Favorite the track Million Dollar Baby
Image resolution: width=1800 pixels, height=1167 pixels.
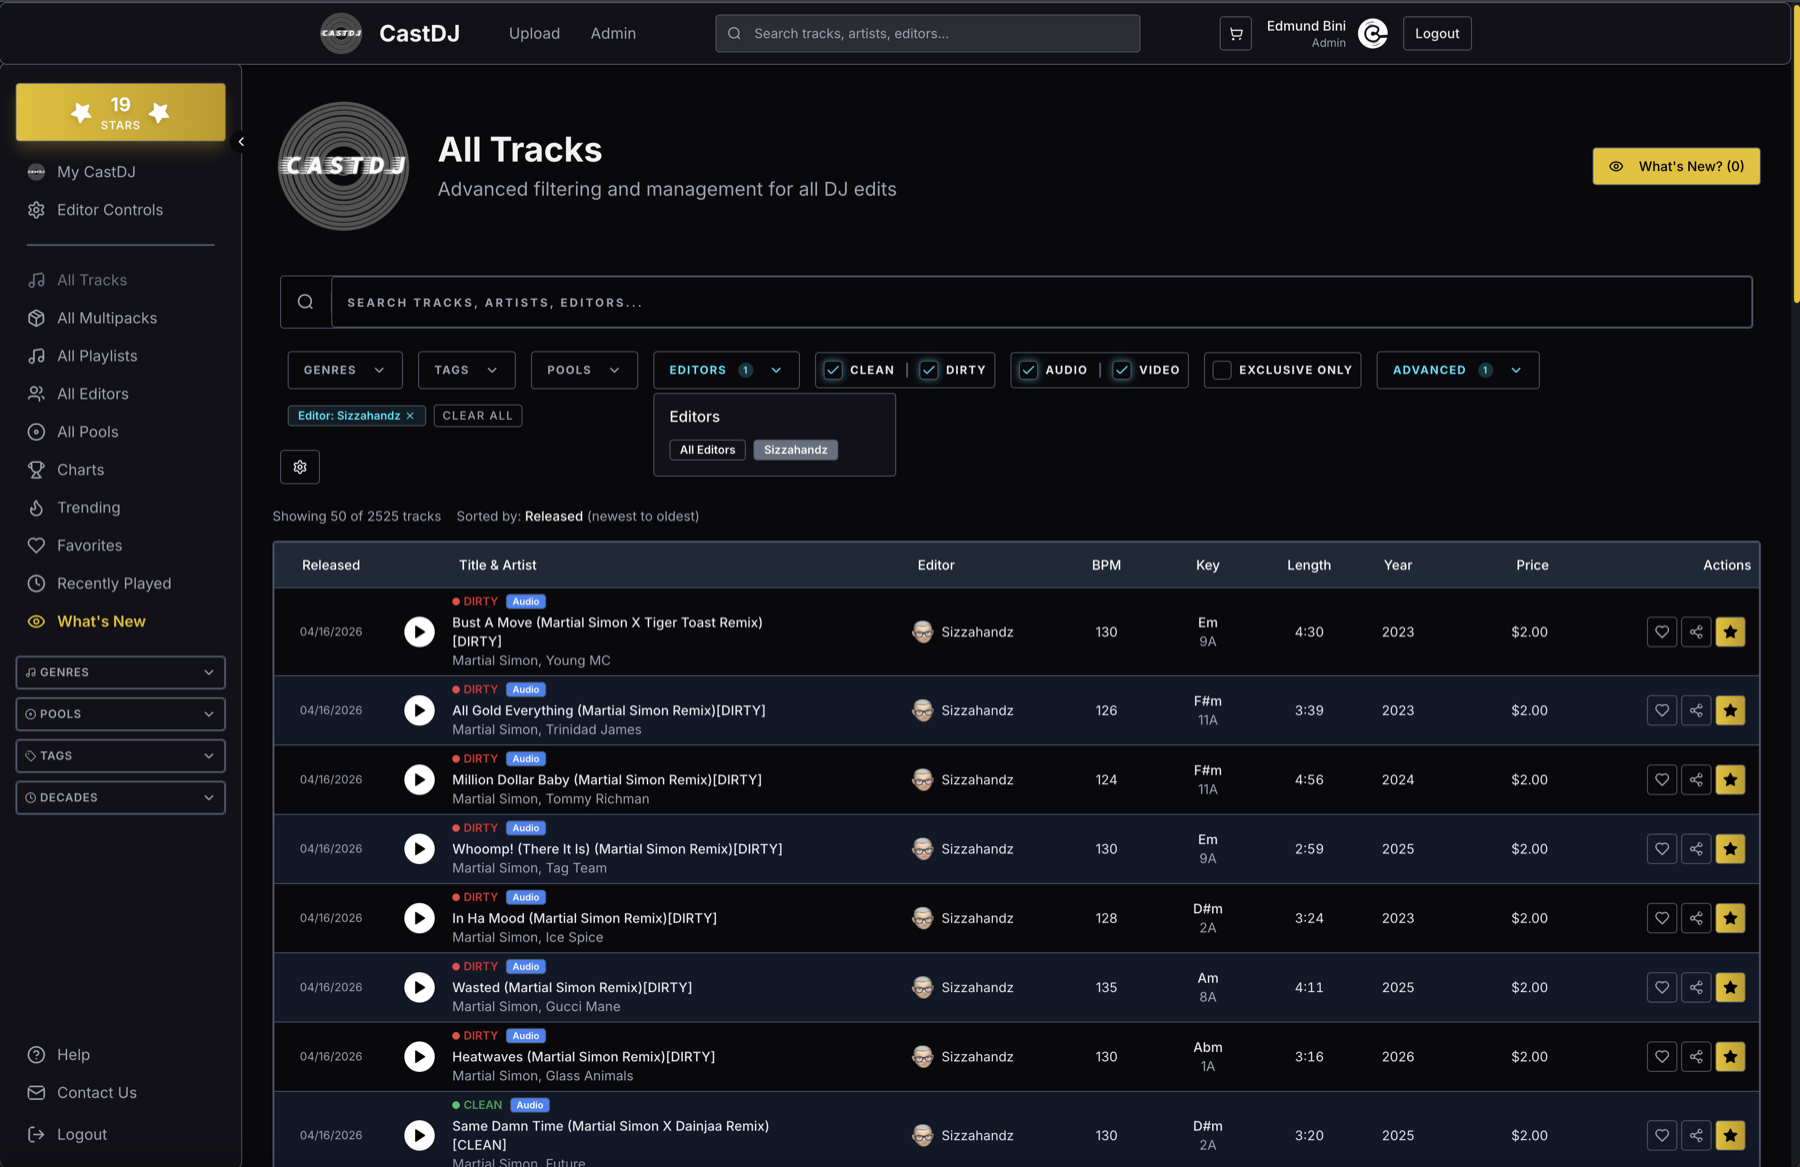pos(1661,779)
